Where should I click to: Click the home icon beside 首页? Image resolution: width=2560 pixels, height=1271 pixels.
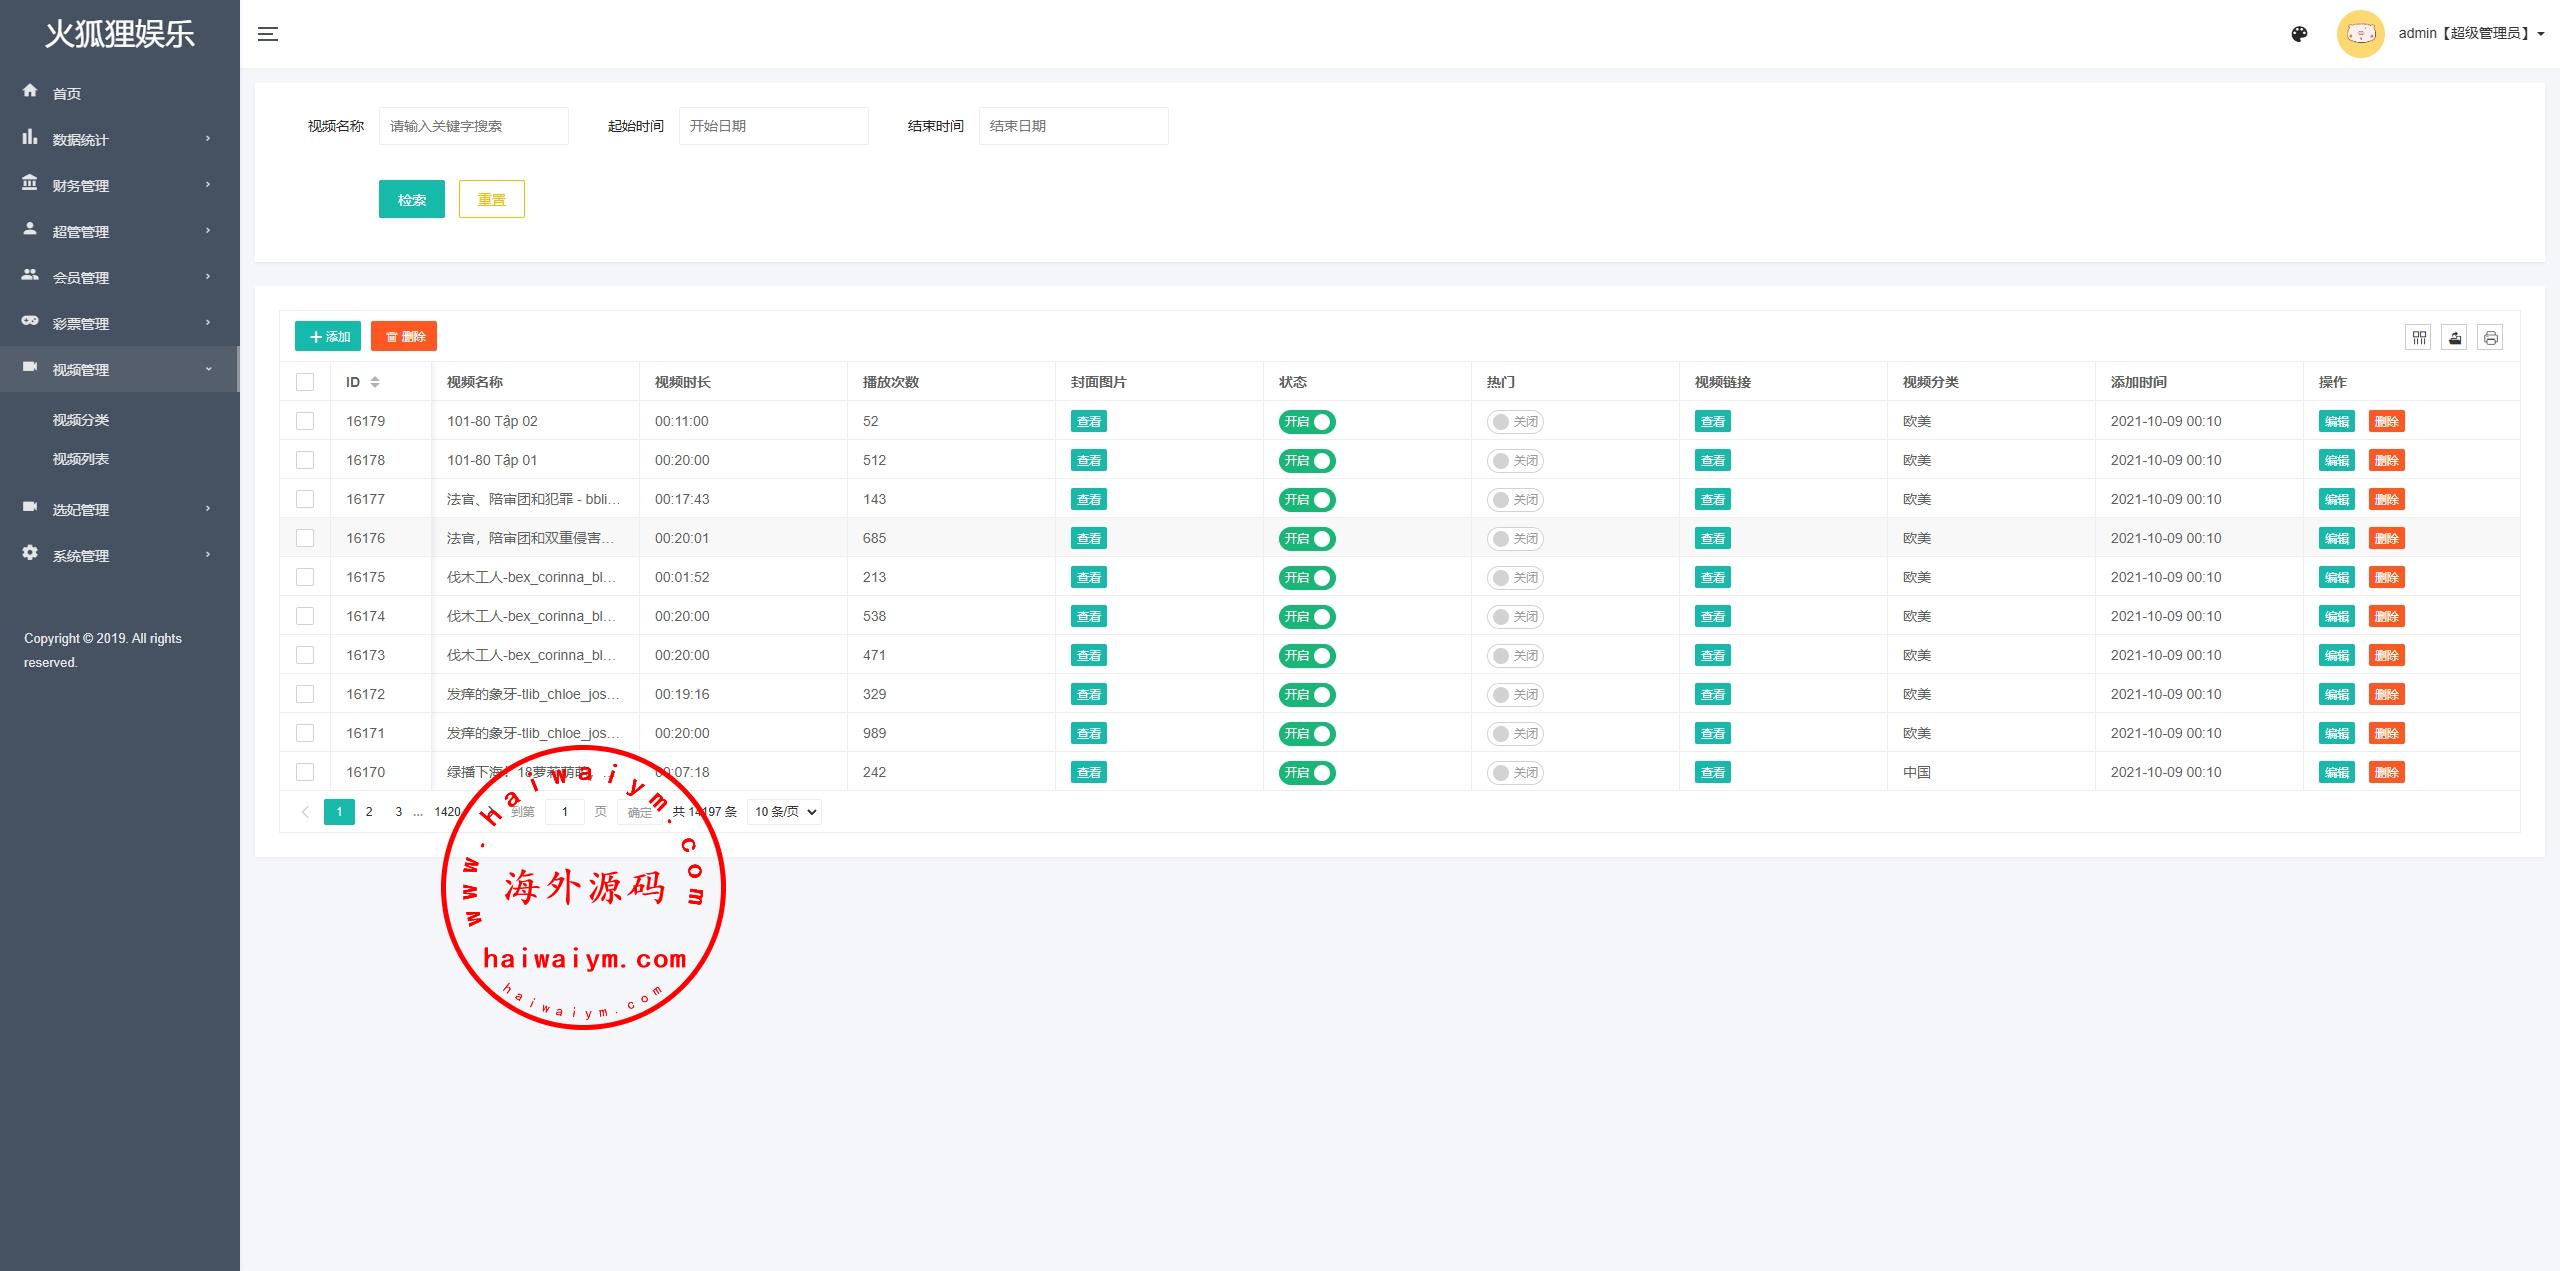(x=30, y=91)
